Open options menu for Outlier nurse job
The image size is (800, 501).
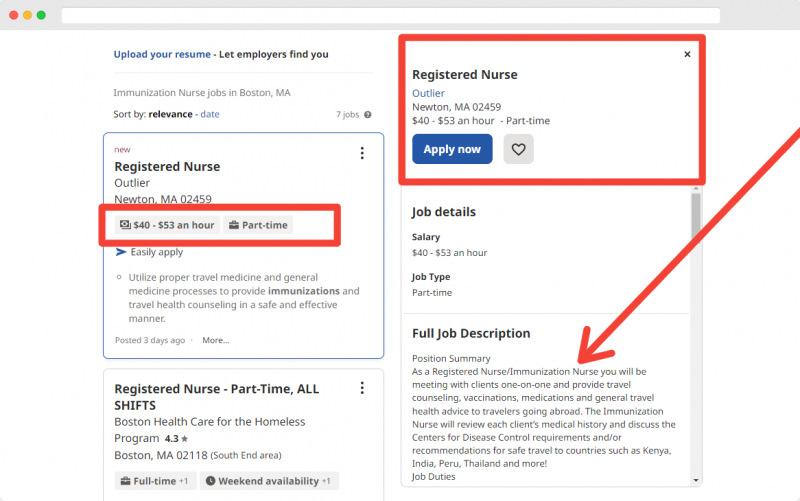pyautogui.click(x=362, y=153)
